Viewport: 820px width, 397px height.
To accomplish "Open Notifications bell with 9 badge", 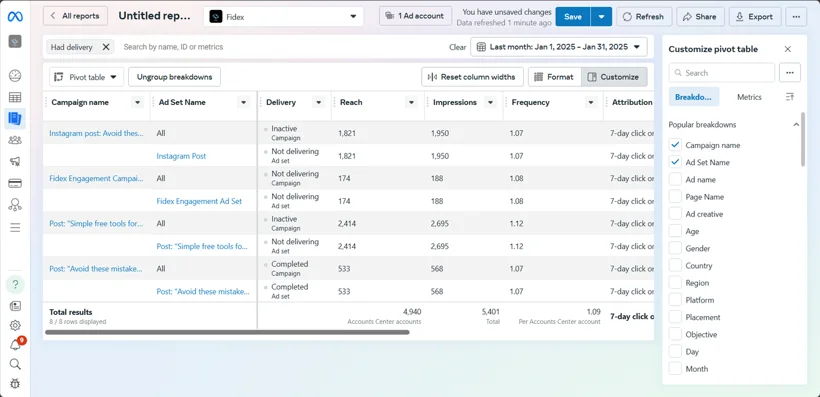I will click(x=15, y=345).
